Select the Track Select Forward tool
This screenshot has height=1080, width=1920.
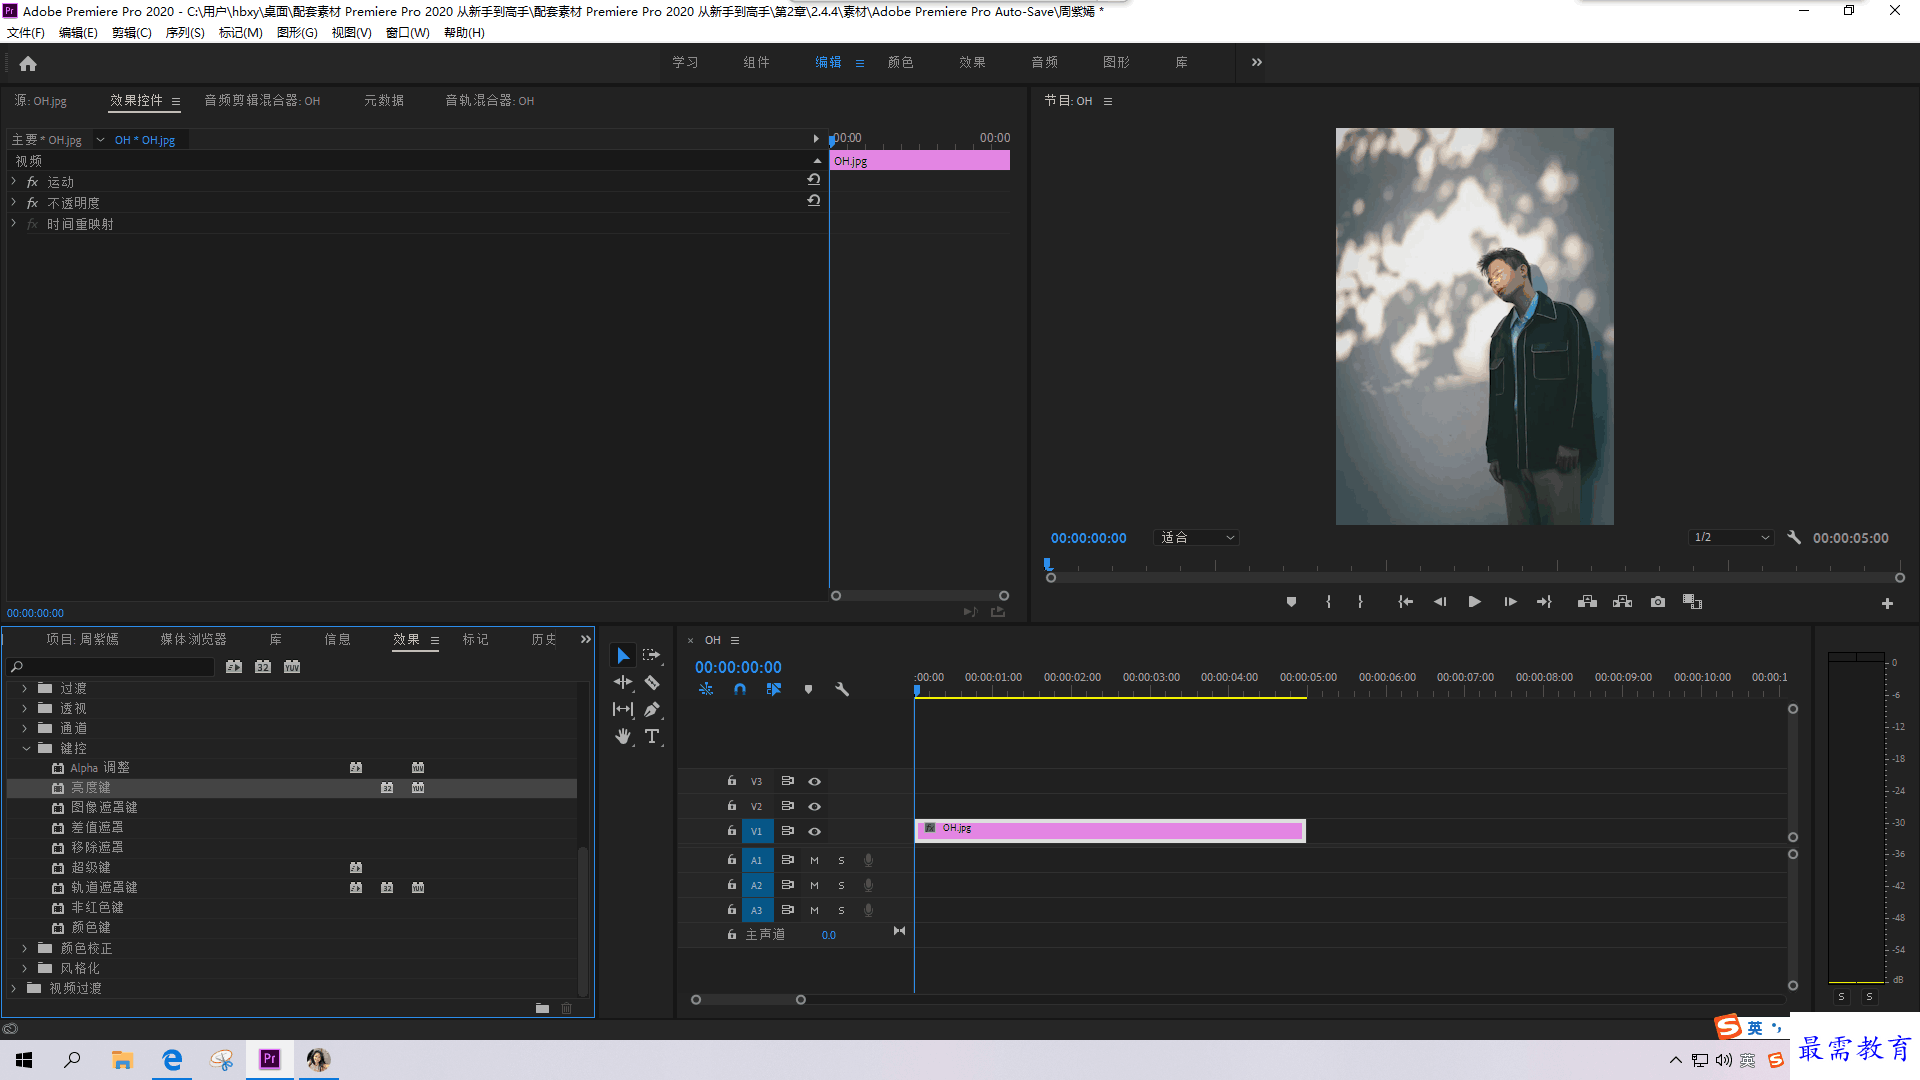(x=652, y=656)
